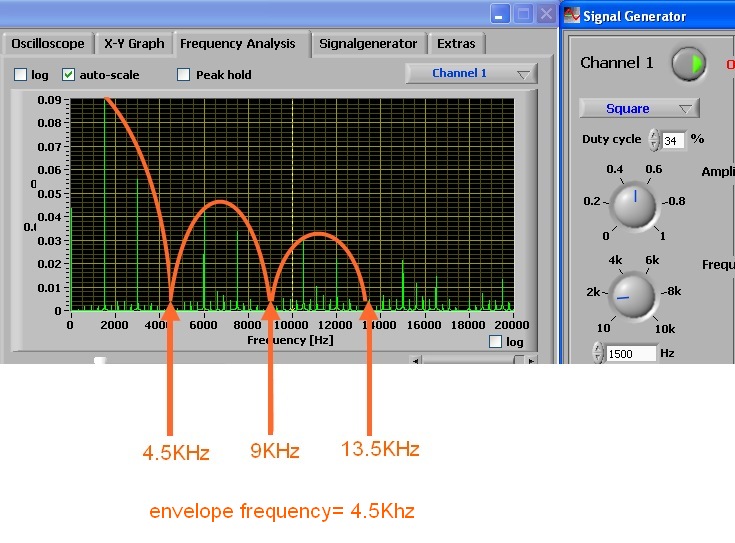Click the frequency knob
Viewport: 735px width, 543px height.
(633, 296)
